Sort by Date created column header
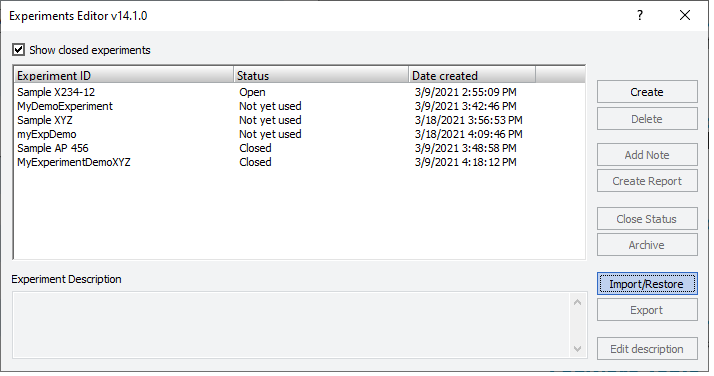714x376 pixels. [472, 76]
